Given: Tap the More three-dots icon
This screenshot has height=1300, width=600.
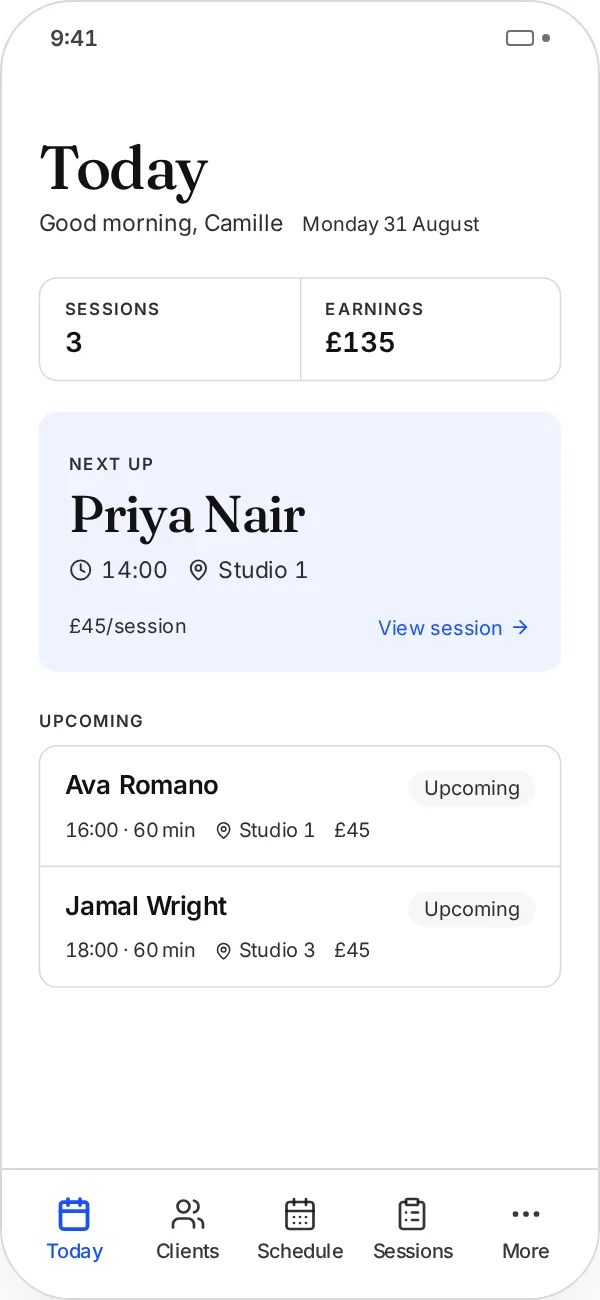Looking at the screenshot, I should tap(525, 1214).
